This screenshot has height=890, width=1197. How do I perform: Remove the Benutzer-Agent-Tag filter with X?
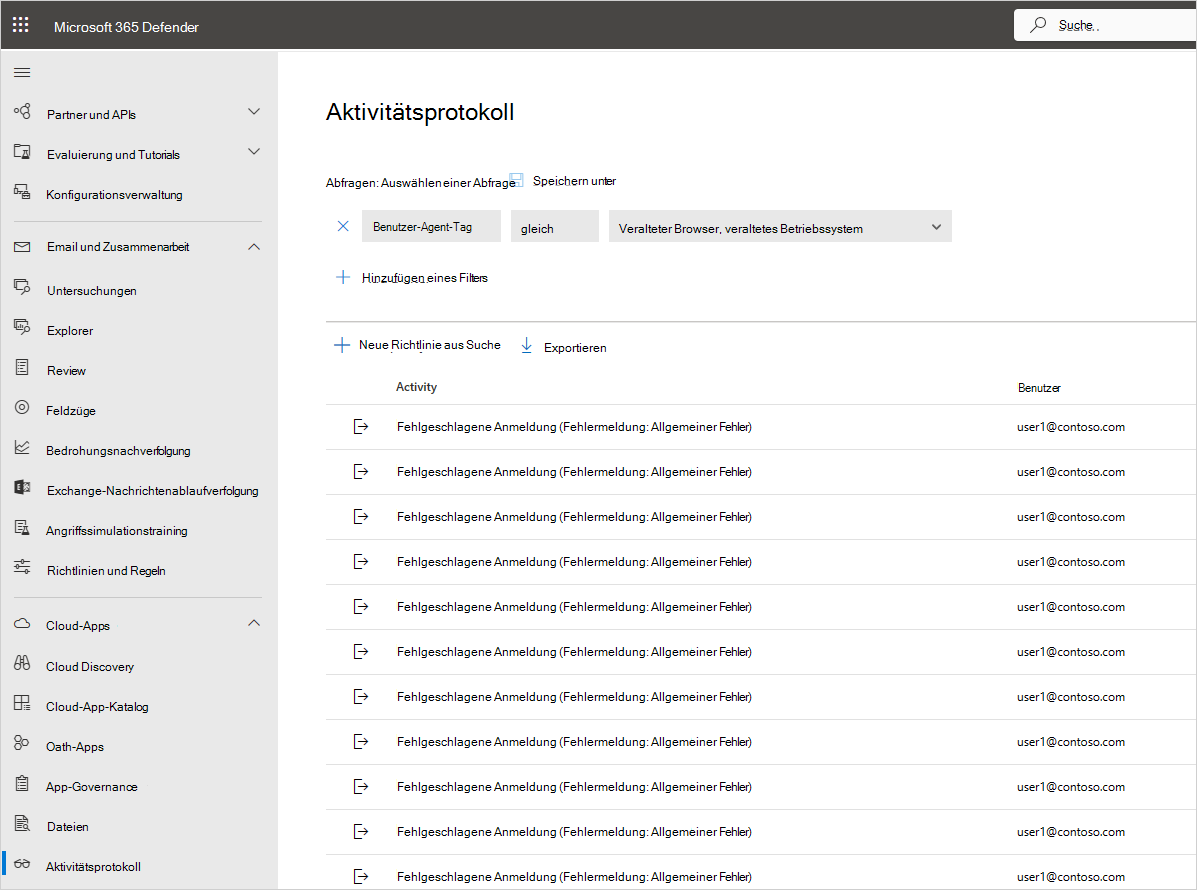point(343,227)
